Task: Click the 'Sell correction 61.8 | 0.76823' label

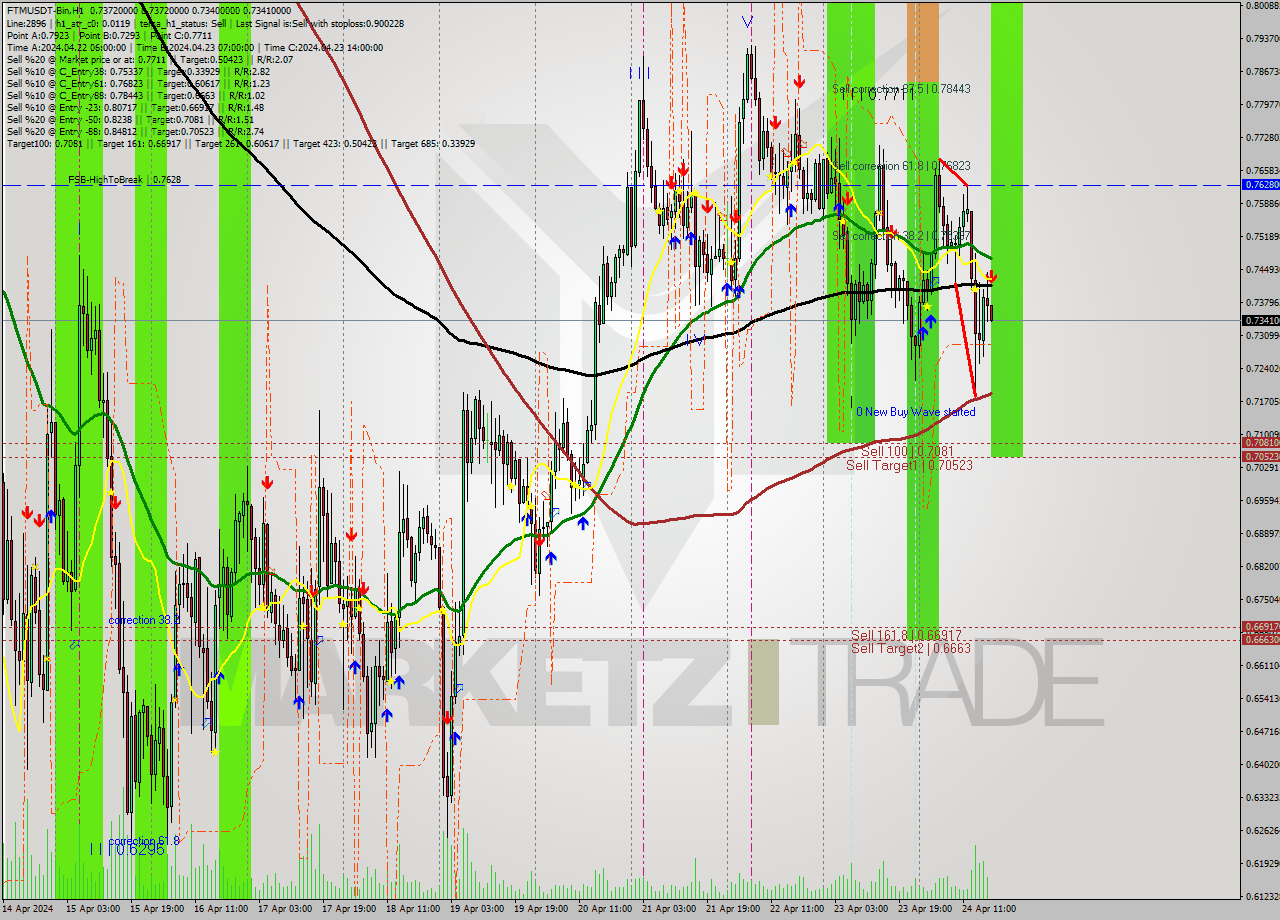Action: coord(901,166)
